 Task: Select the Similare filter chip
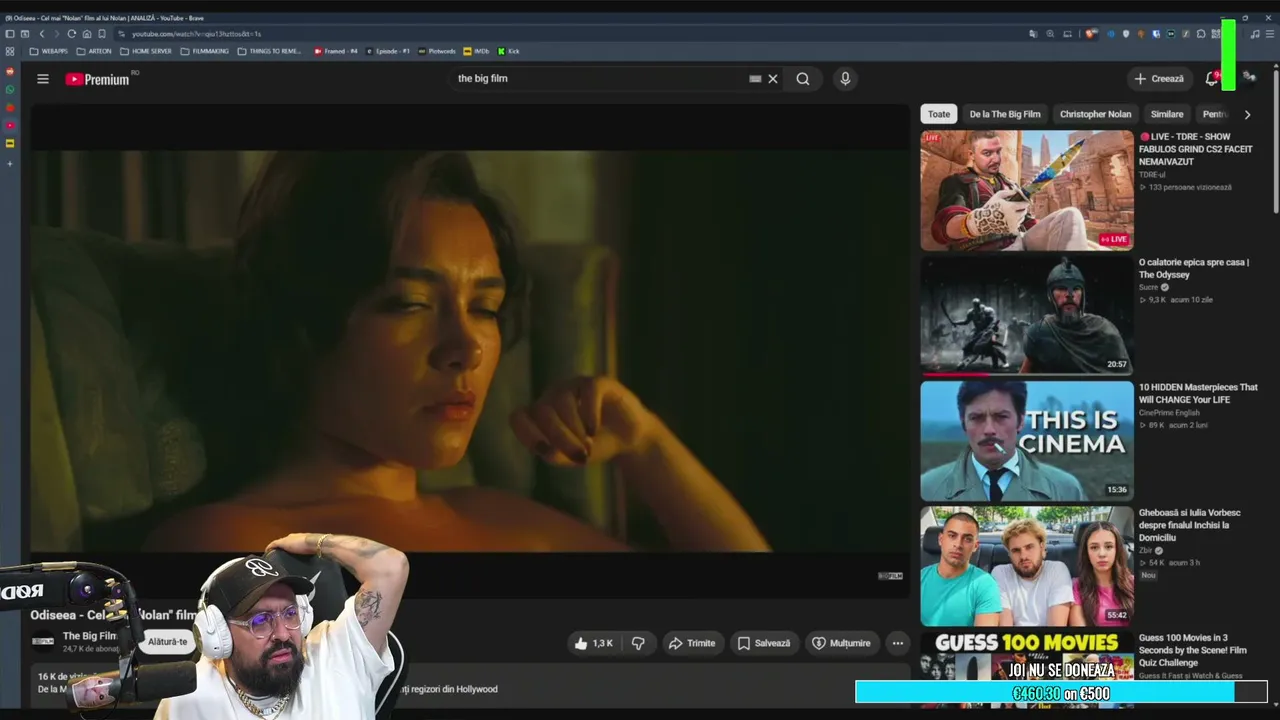[1167, 114]
